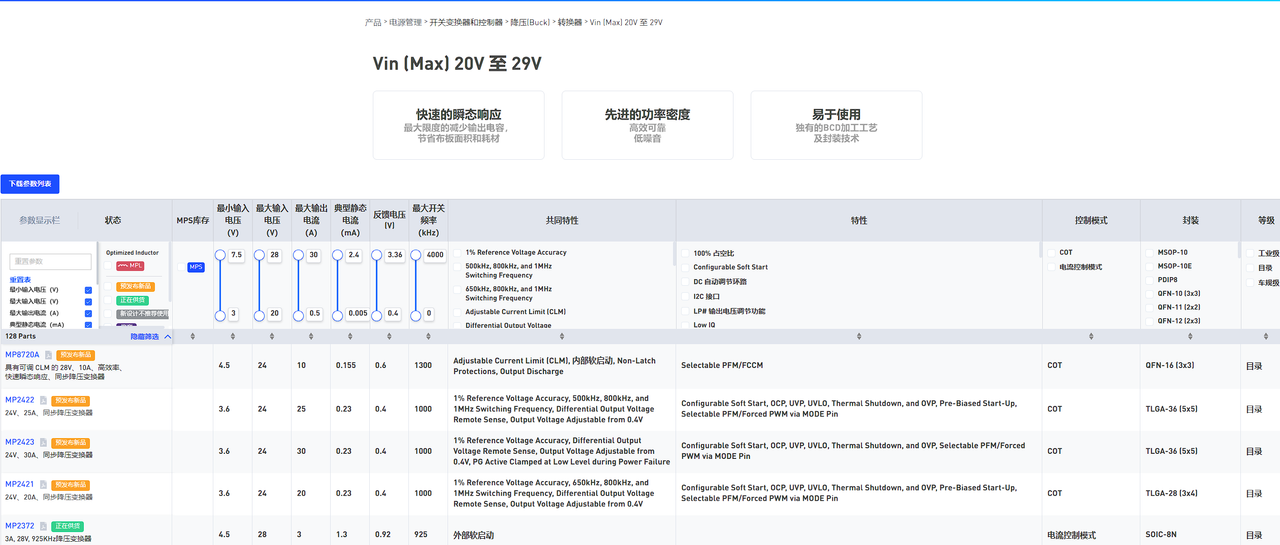Tick PDIP8 package checkbox
The image size is (1280, 545).
[1150, 280]
